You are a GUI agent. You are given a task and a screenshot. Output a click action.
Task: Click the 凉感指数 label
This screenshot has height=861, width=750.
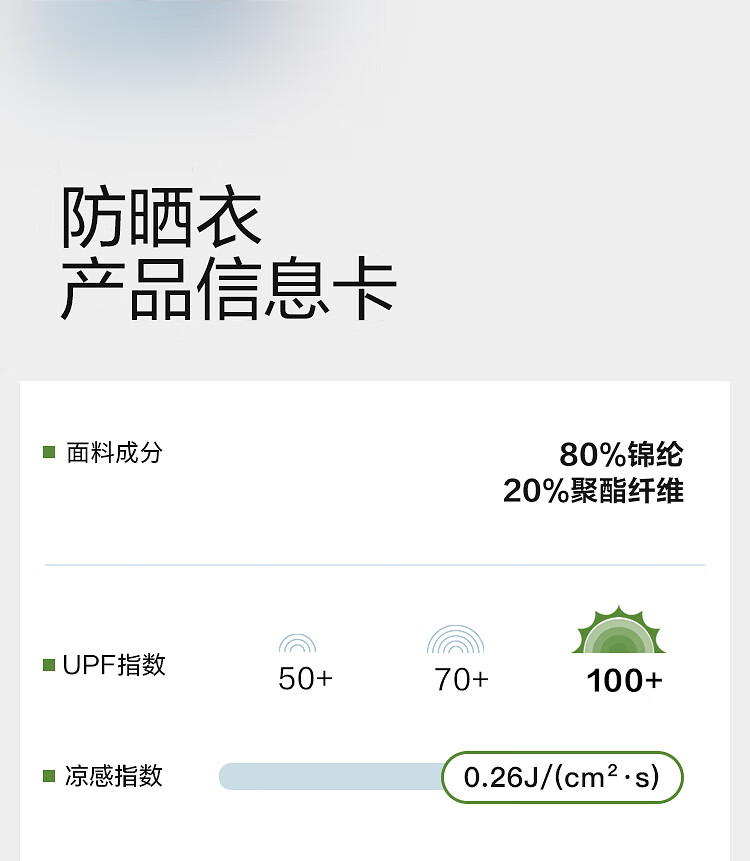click(x=114, y=776)
